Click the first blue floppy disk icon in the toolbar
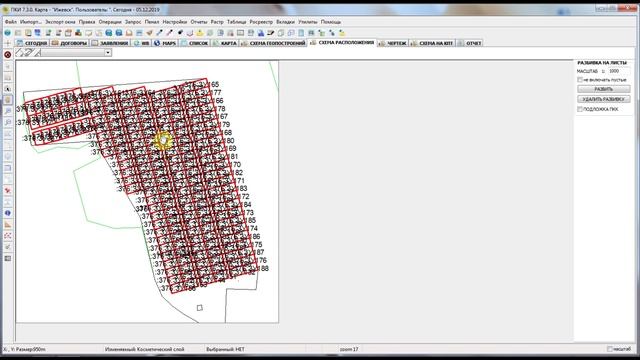The image size is (640, 360). click(109, 33)
